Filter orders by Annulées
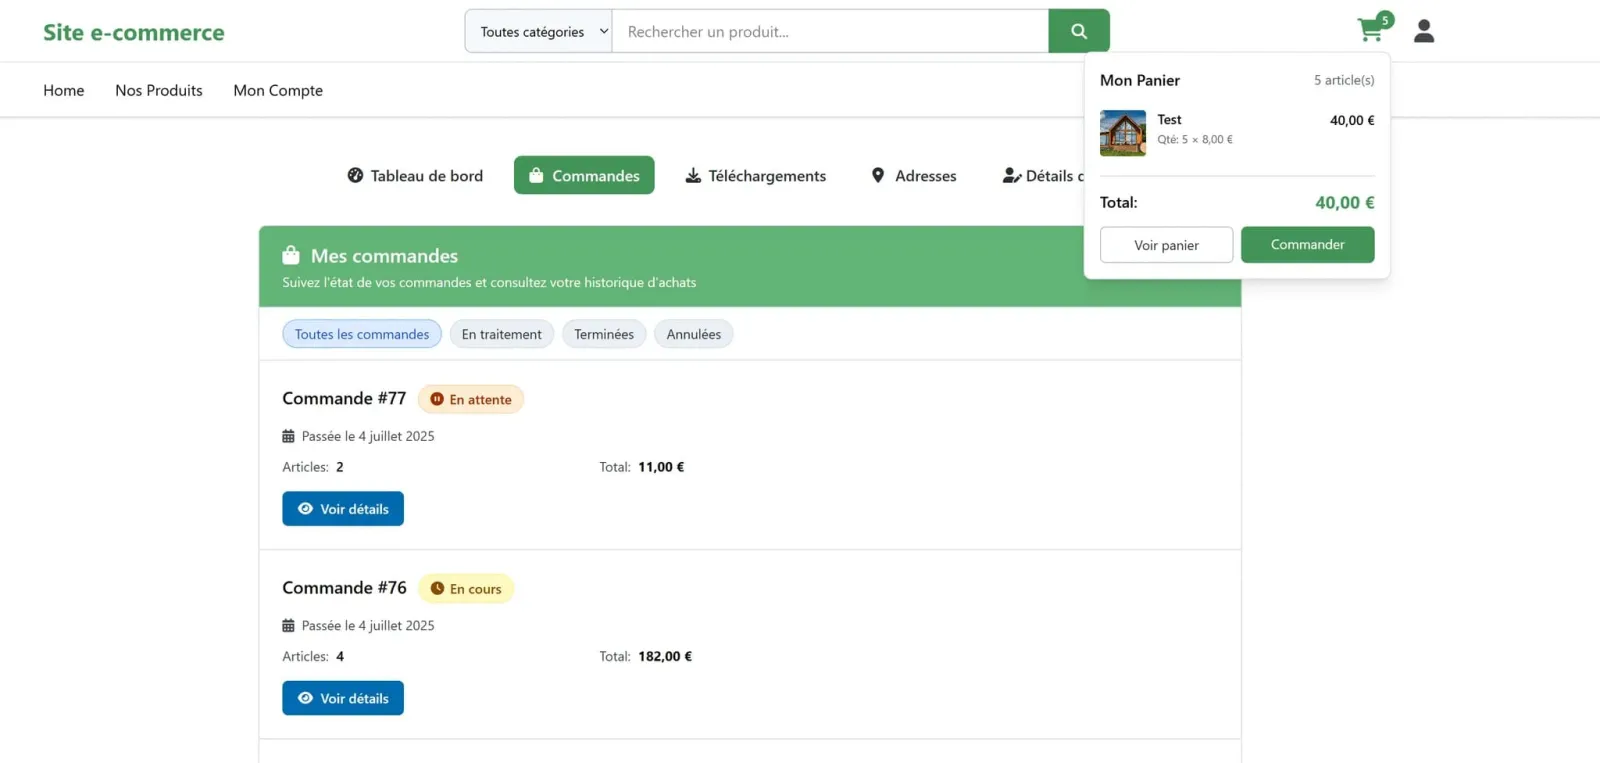This screenshot has height=763, width=1600. (x=694, y=334)
